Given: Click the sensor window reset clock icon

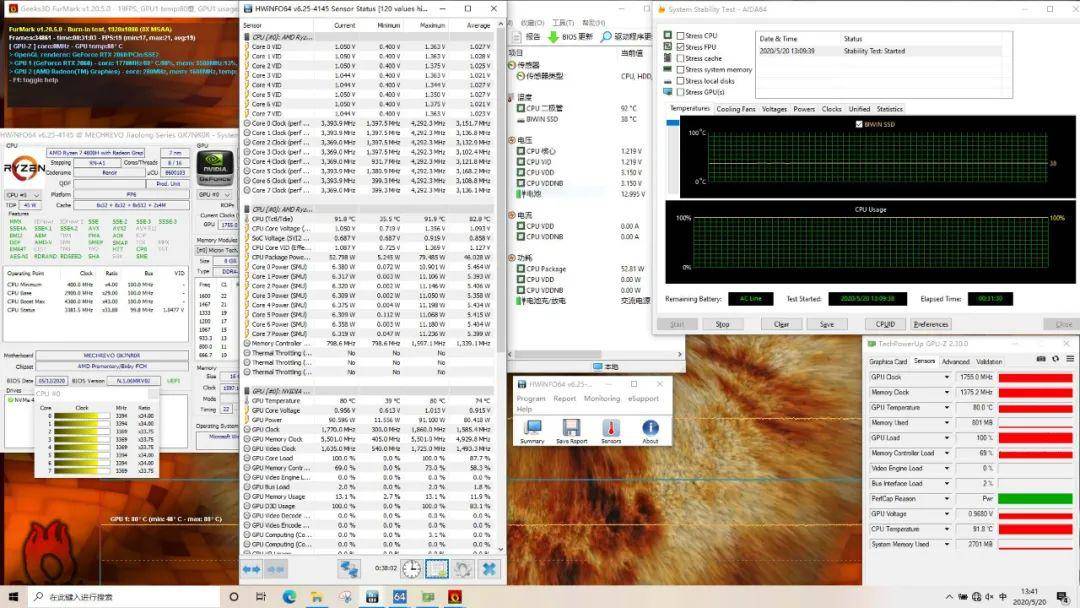Looking at the screenshot, I should pyautogui.click(x=411, y=569).
